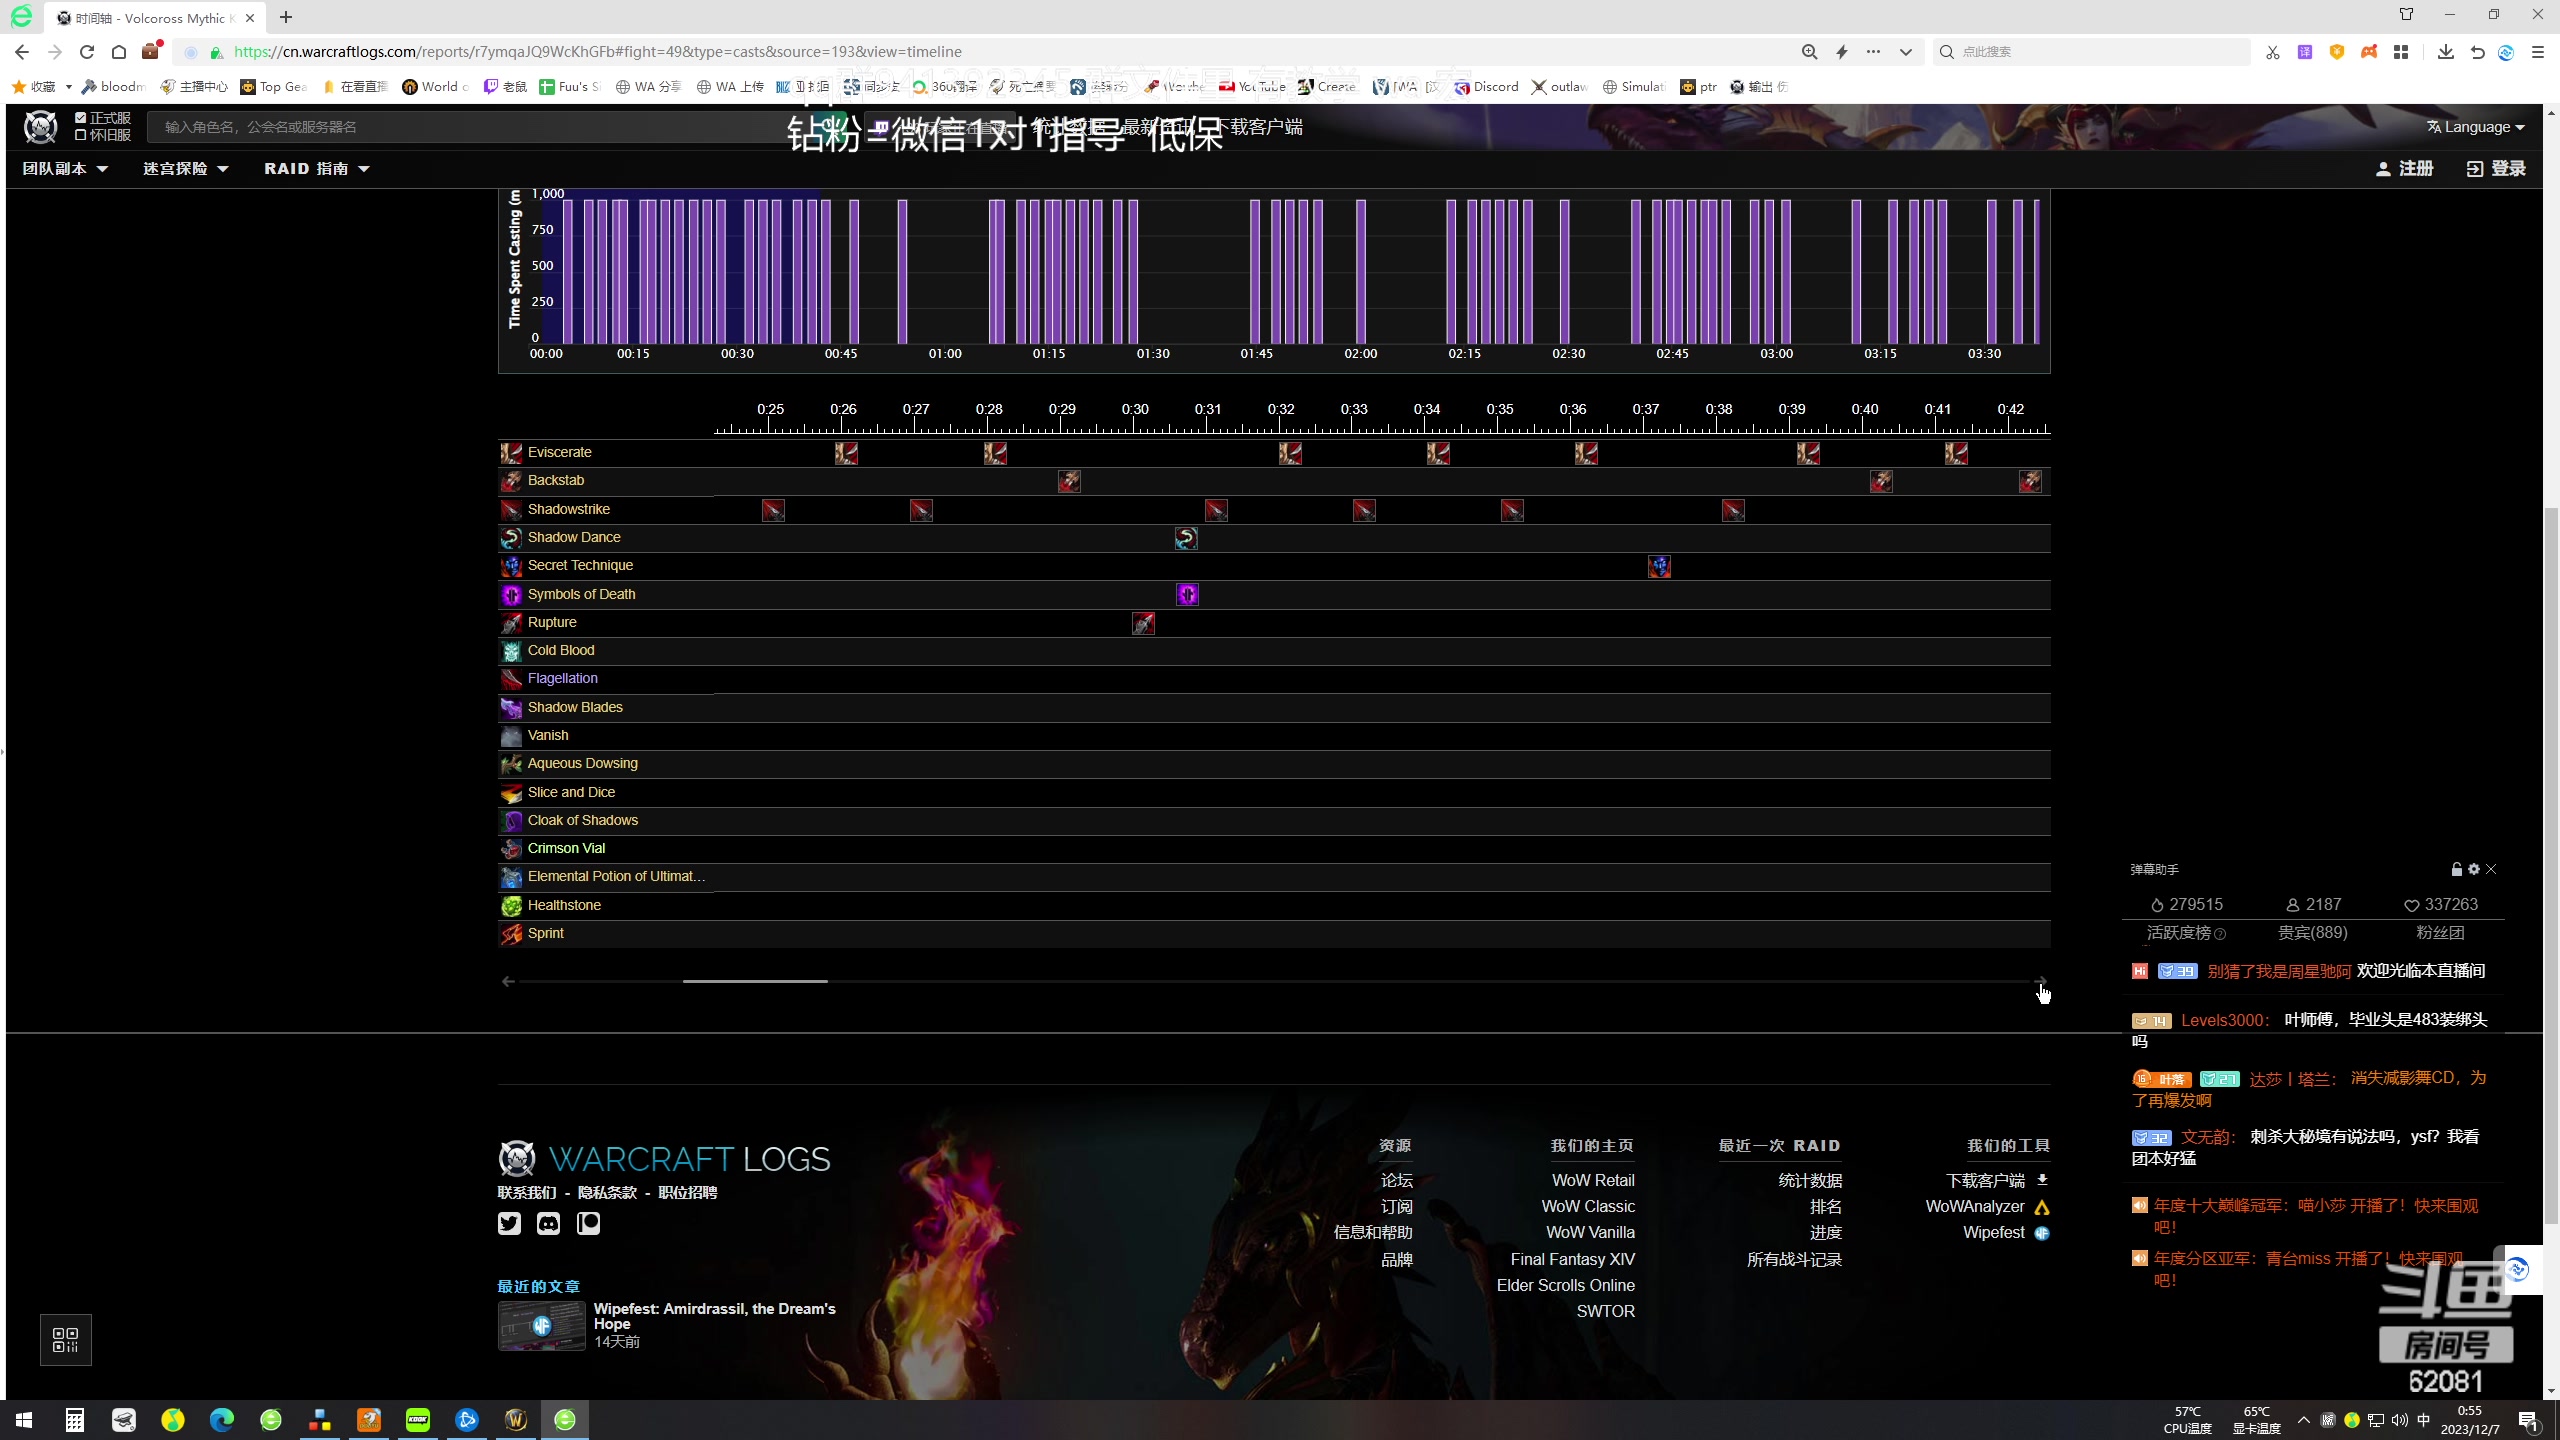Open Warcraft Logs Discord social icon
The image size is (2560, 1440).
click(548, 1223)
